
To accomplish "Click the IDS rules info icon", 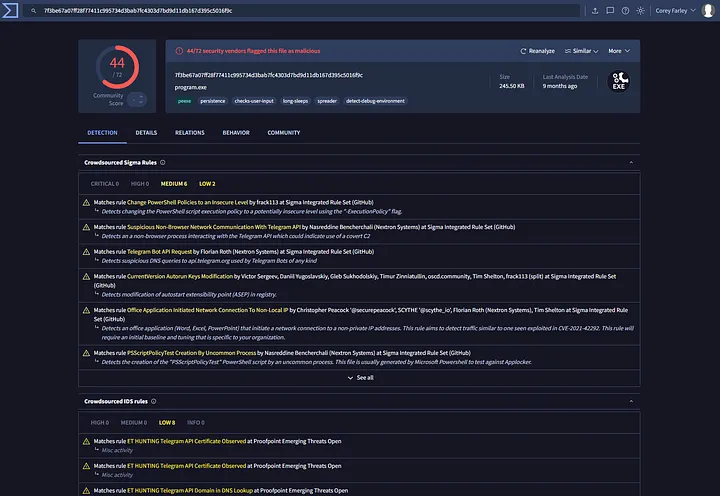I will [x=153, y=401].
